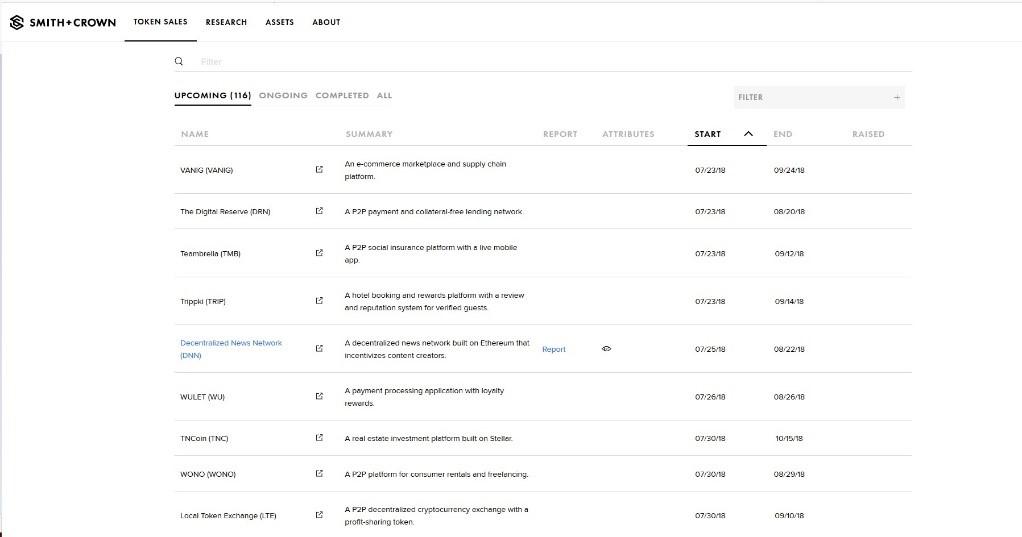Click the Smith+Crown logo icon
Viewport: 1022px width, 537px height.
pos(17,22)
